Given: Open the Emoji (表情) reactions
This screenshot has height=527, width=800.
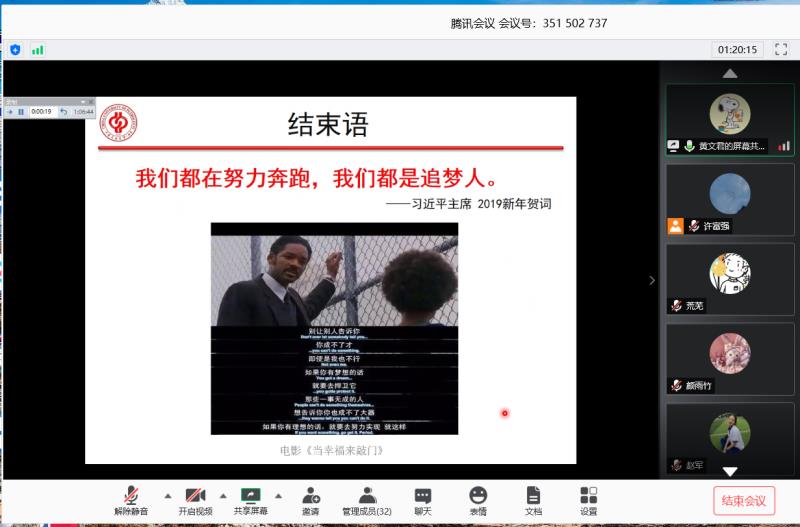Looking at the screenshot, I should pyautogui.click(x=478, y=500).
